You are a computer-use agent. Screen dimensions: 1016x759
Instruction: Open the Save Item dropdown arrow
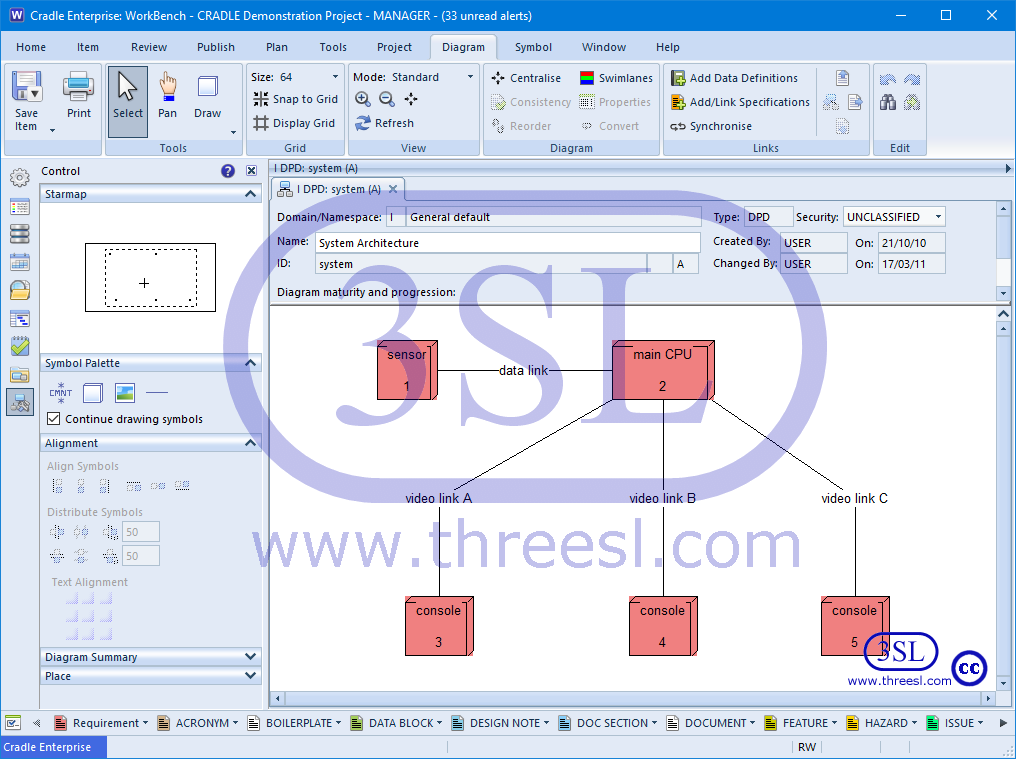point(52,130)
